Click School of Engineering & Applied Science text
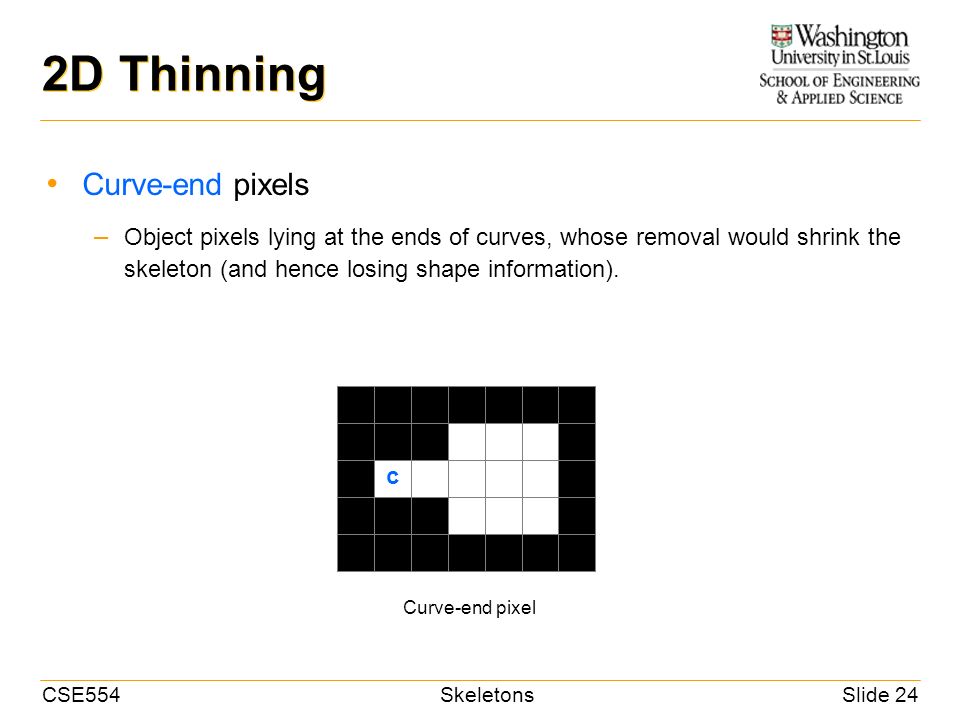This screenshot has height=720, width=960. coord(839,89)
